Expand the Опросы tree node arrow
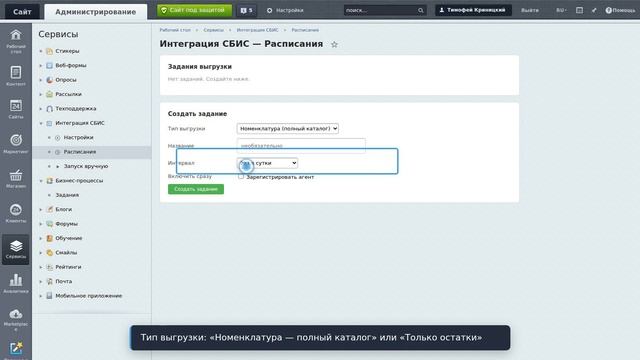 [41, 80]
